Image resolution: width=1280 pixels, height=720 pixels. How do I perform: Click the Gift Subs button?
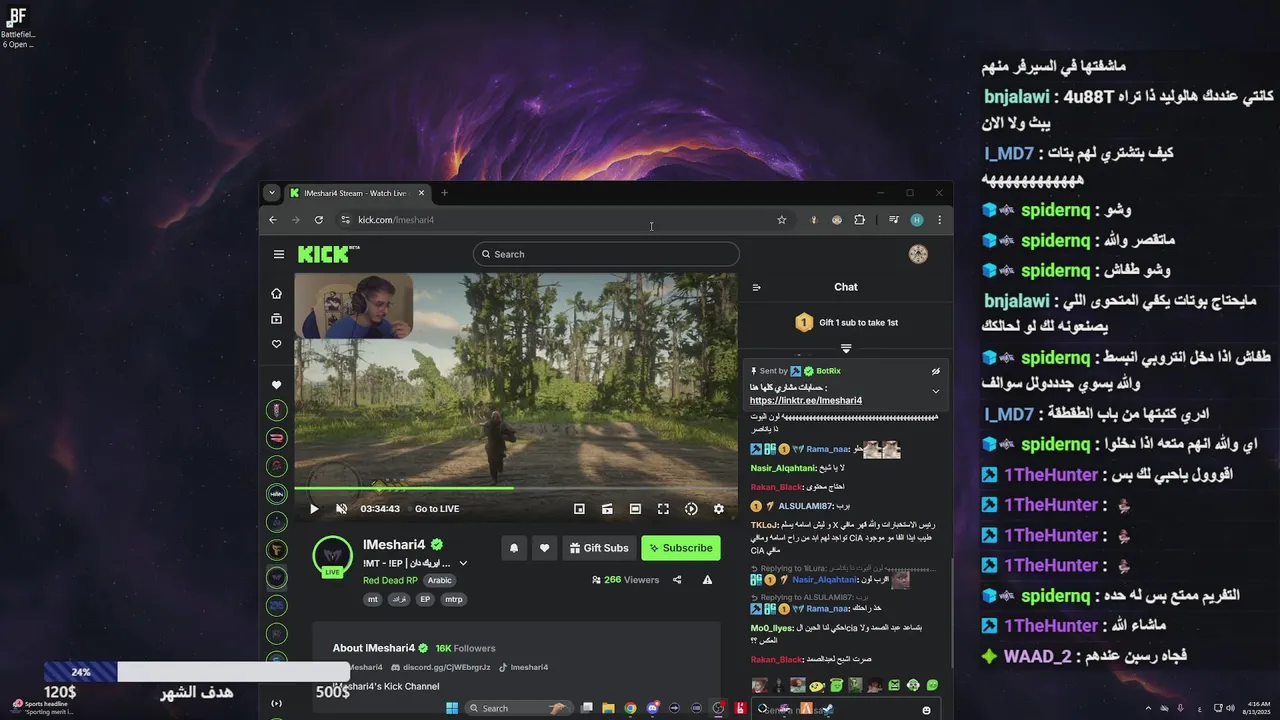tap(599, 548)
